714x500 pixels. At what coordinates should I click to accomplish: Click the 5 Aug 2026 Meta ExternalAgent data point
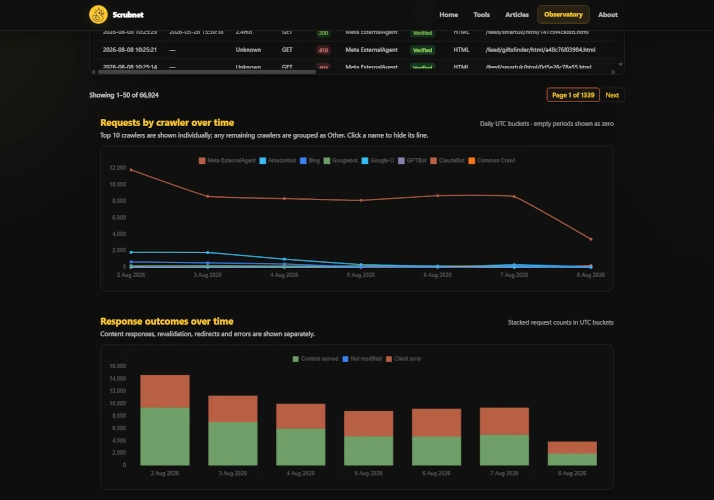pyautogui.click(x=361, y=200)
